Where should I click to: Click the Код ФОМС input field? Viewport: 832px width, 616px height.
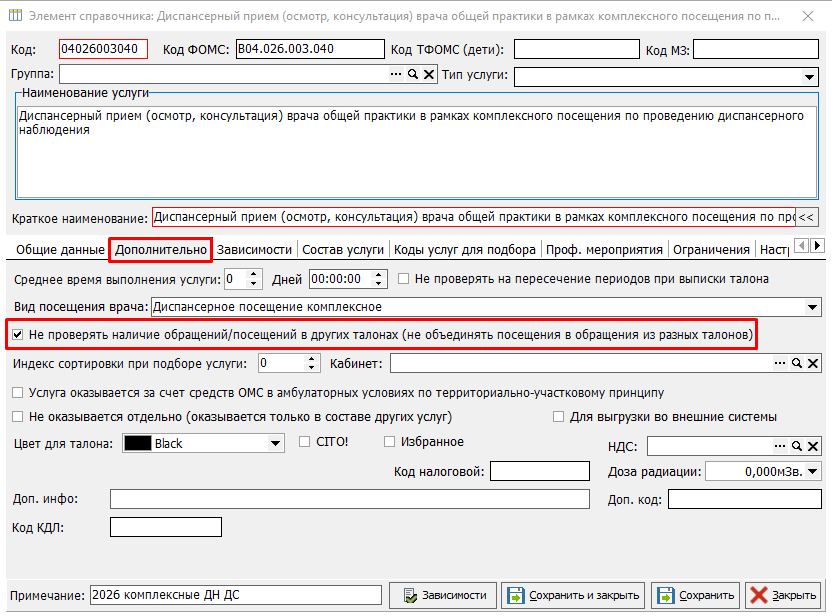coord(310,49)
